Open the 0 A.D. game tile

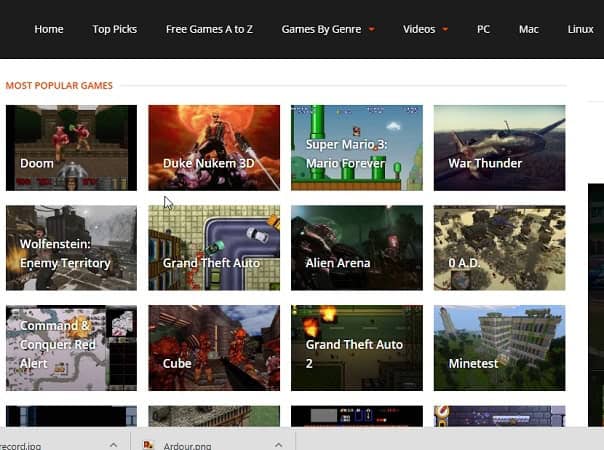[x=500, y=248]
